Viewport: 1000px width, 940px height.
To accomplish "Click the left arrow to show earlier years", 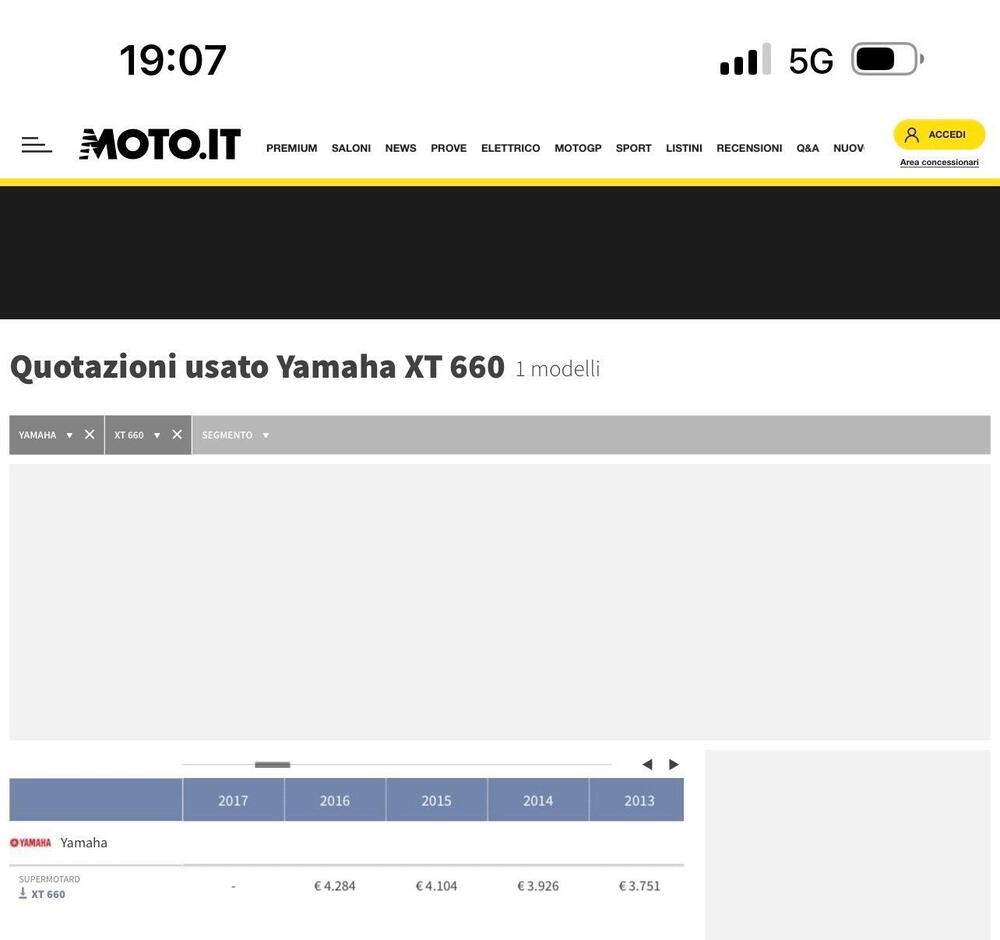I will [x=647, y=764].
